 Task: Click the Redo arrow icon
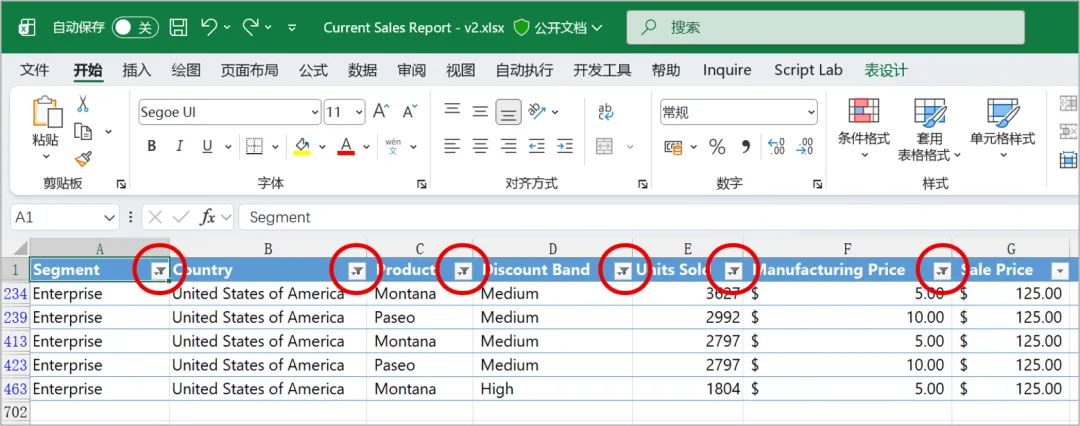[251, 27]
